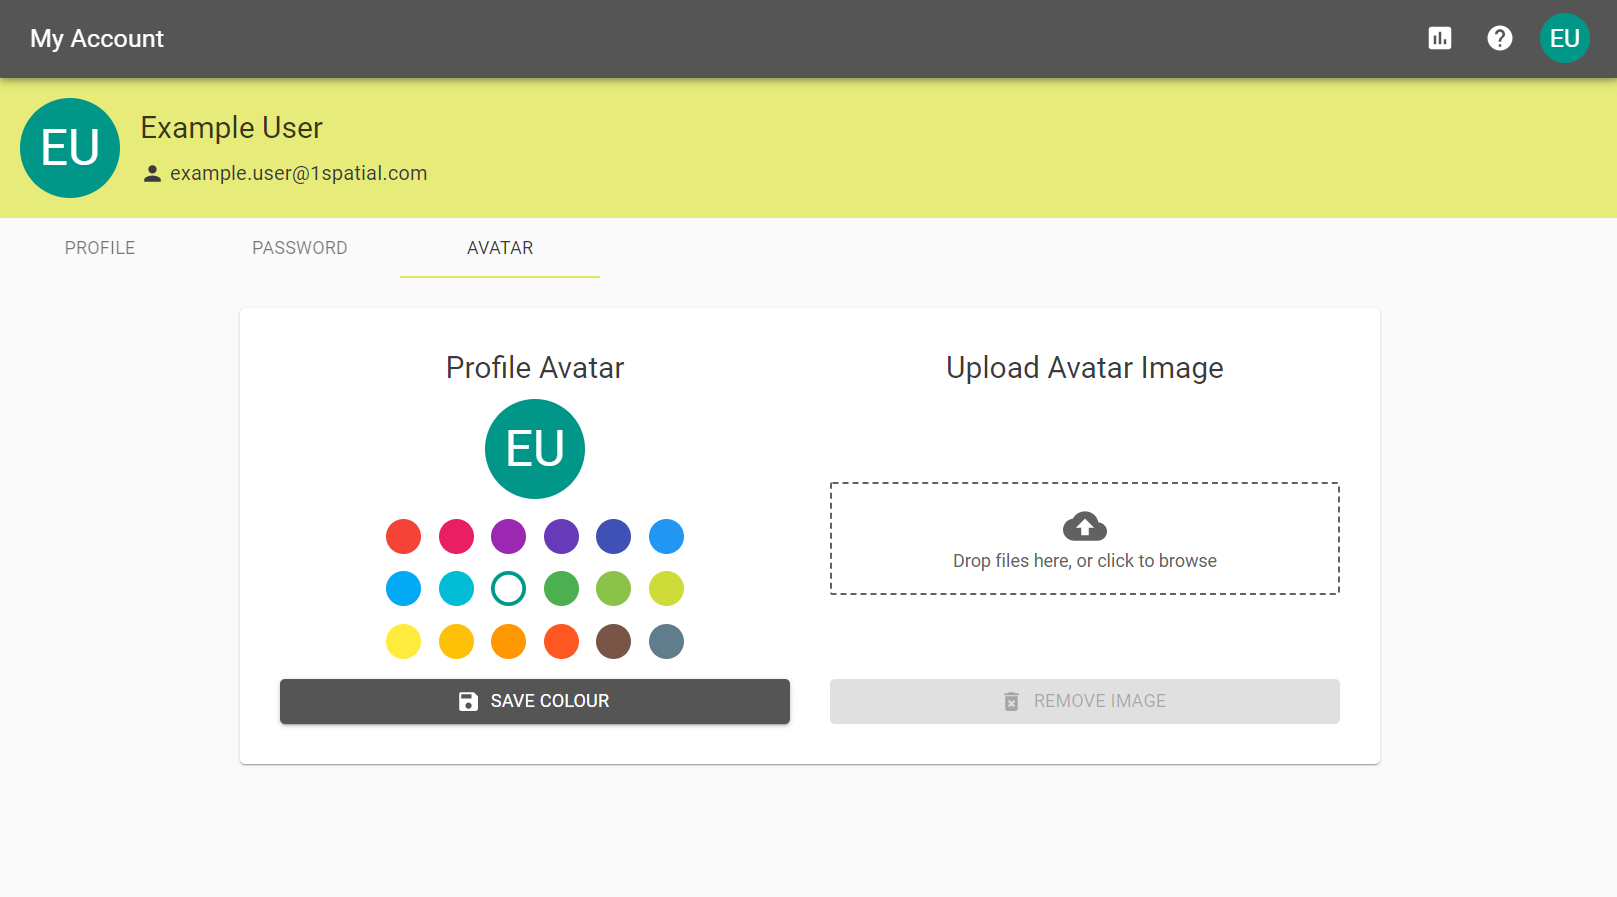
Task: Click the My Account title
Action: pos(97,39)
